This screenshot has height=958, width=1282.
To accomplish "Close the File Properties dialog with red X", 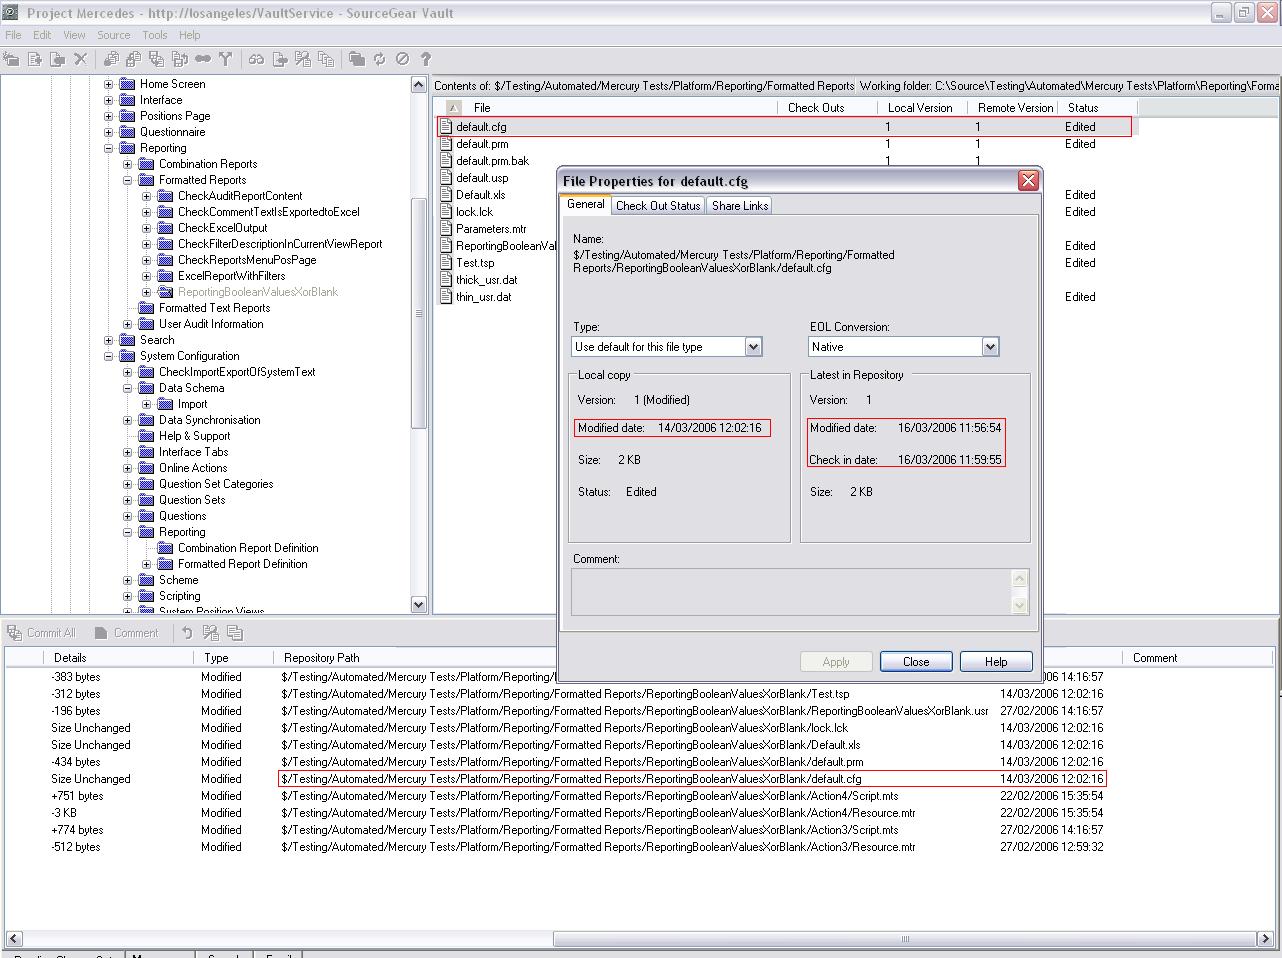I will (x=1028, y=181).
